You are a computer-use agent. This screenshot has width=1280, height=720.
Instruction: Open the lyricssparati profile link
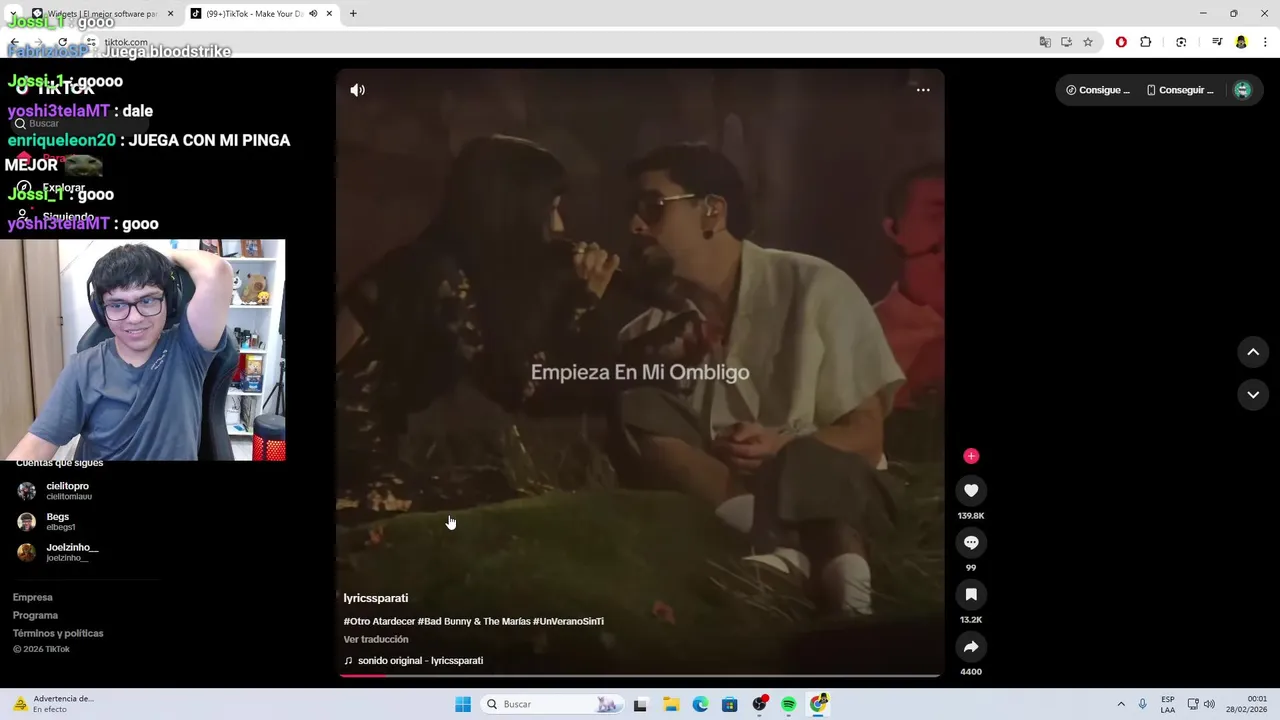click(376, 598)
